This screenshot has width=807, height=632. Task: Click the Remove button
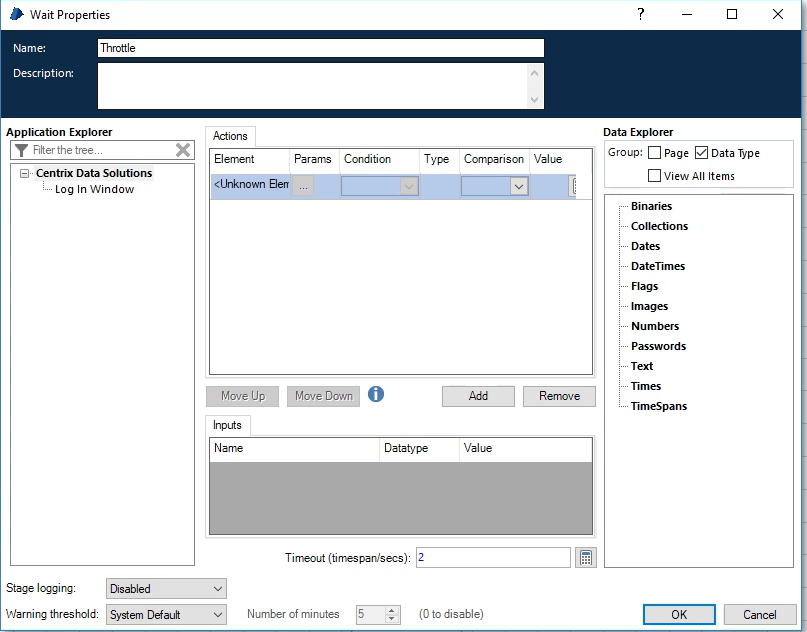point(559,396)
